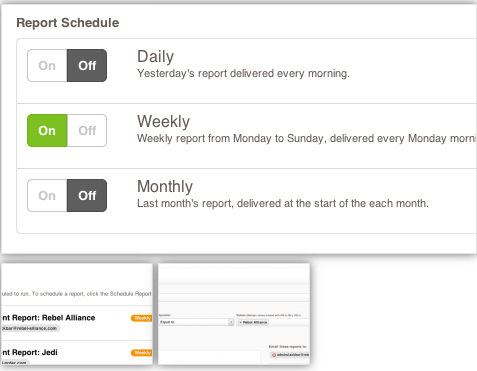Select Off on the Daily report switch
Screen dimensions: 477x371
click(87, 66)
